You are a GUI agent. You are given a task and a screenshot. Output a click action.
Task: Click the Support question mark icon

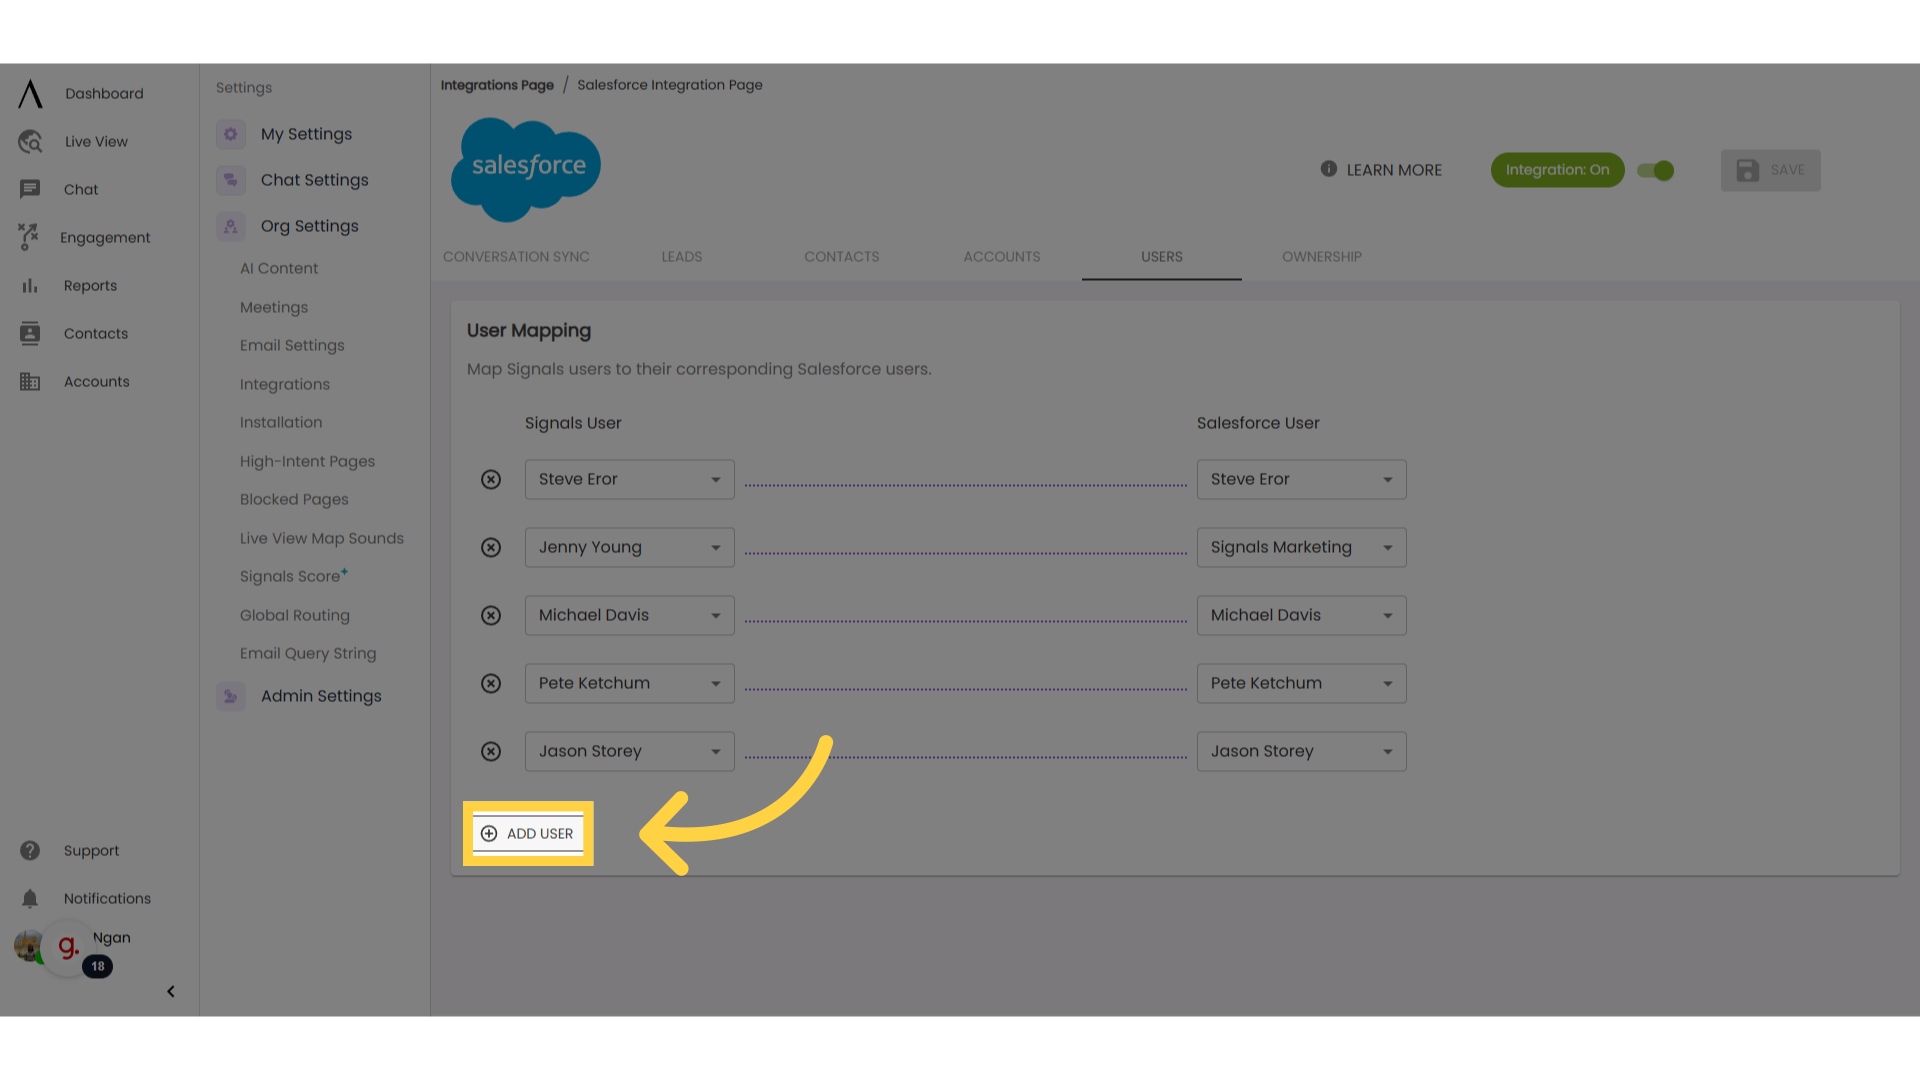pyautogui.click(x=30, y=850)
